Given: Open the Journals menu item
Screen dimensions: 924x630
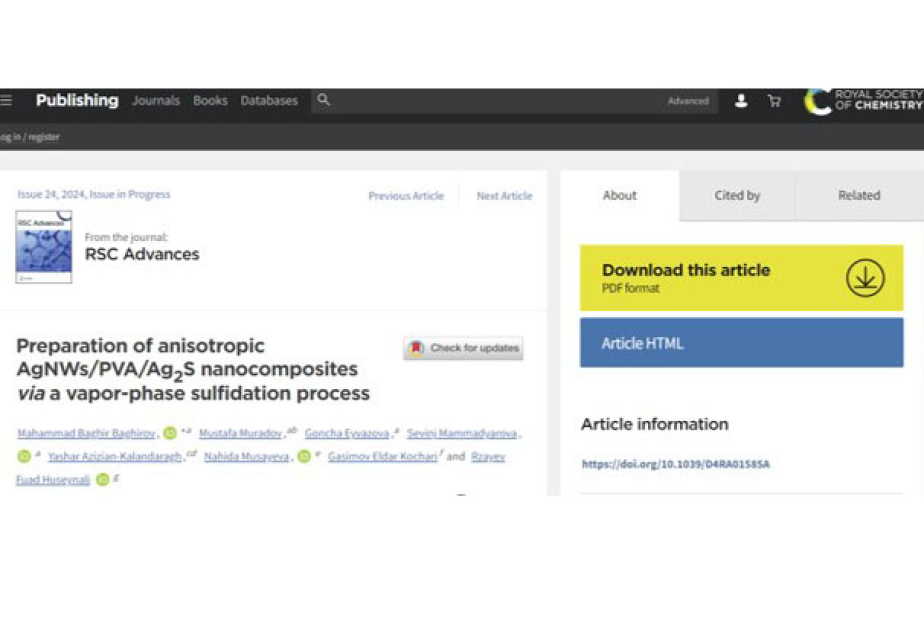Looking at the screenshot, I should coord(156,101).
